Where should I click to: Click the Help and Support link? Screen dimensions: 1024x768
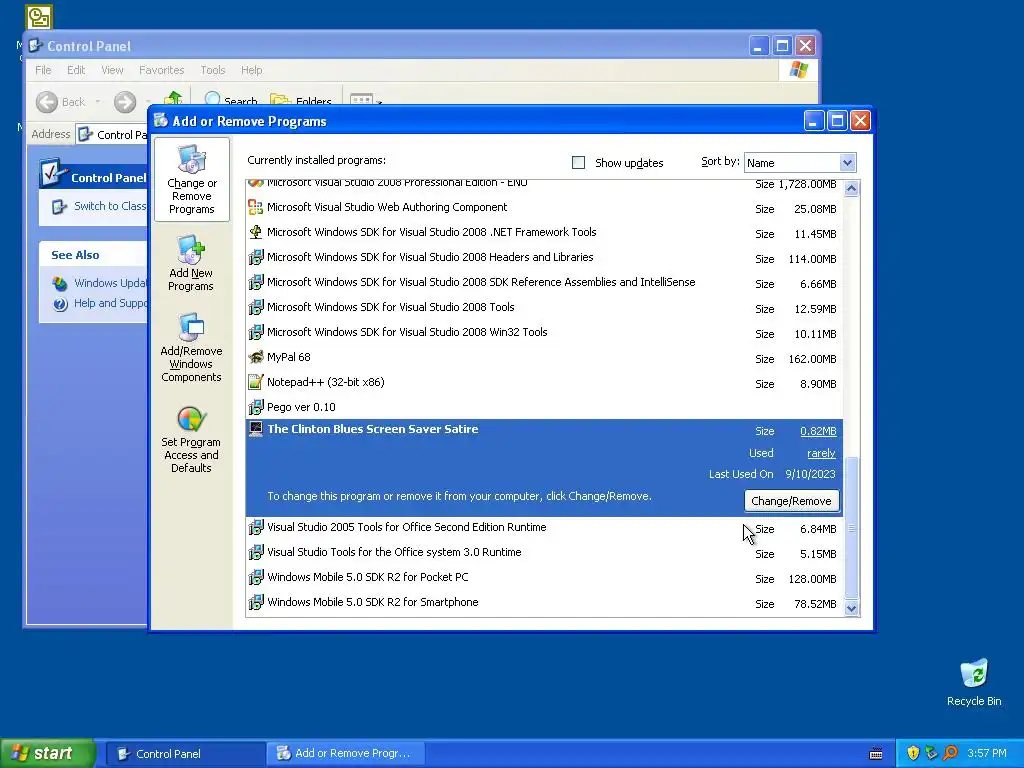click(x=110, y=303)
